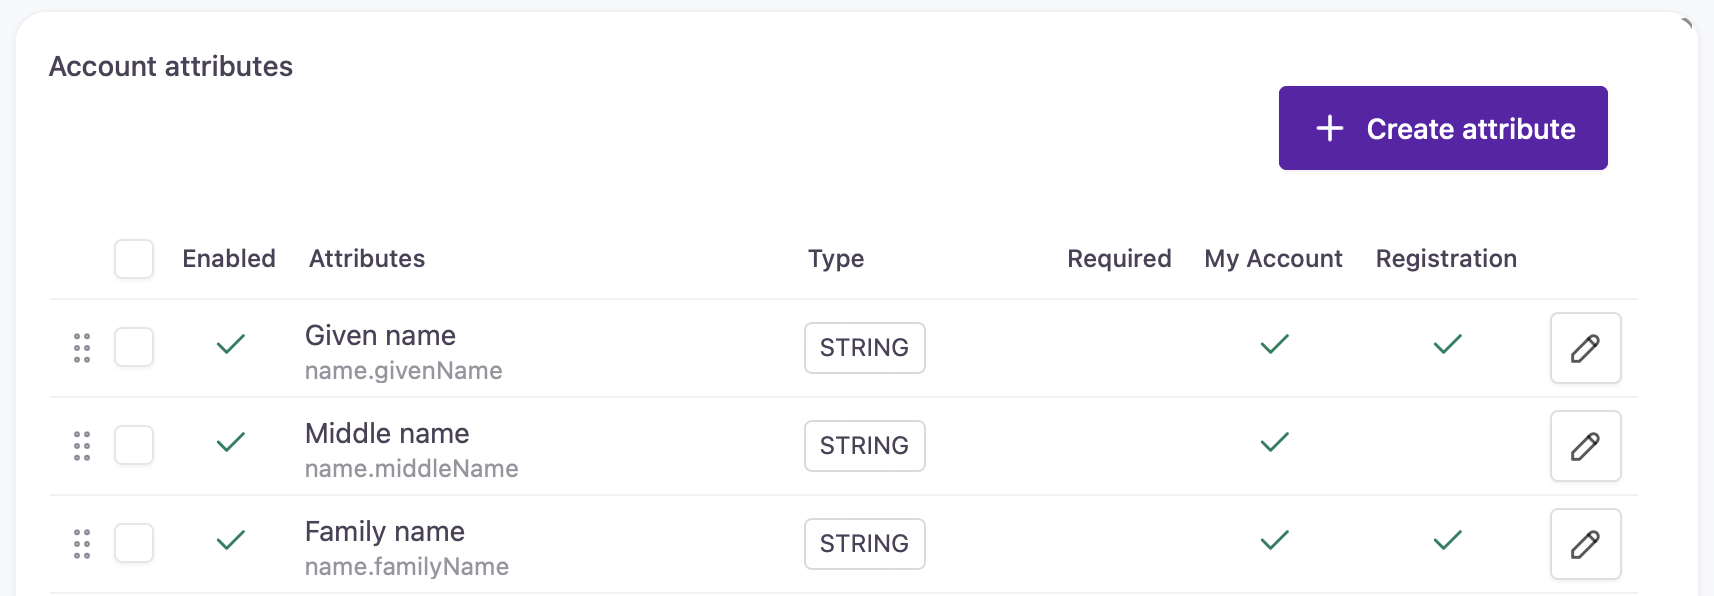Image resolution: width=1714 pixels, height=596 pixels.
Task: Click the My Account checkmark for Middle name
Action: [x=1274, y=443]
